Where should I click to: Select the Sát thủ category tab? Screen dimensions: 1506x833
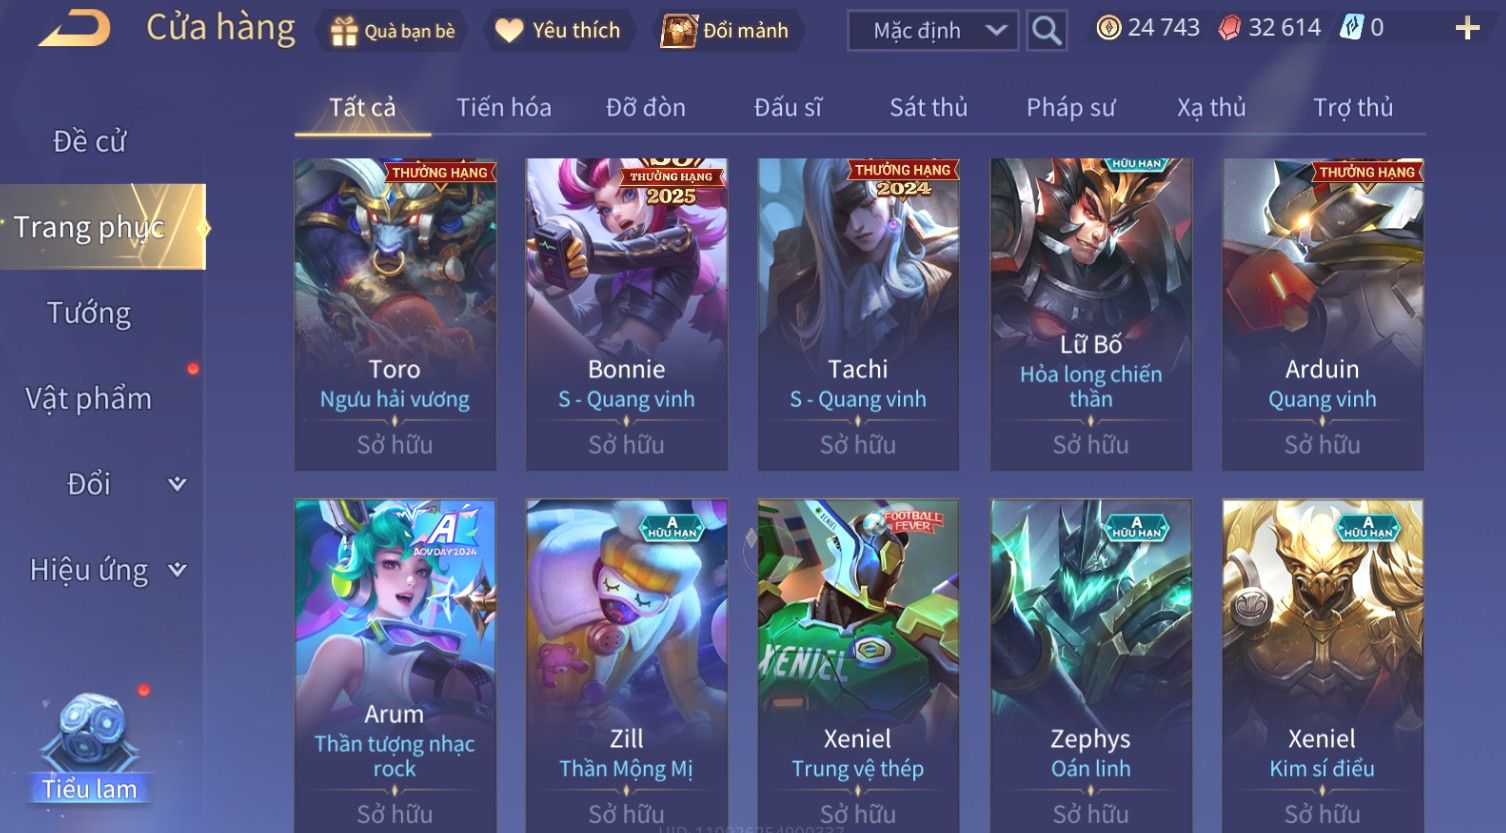[x=928, y=107]
